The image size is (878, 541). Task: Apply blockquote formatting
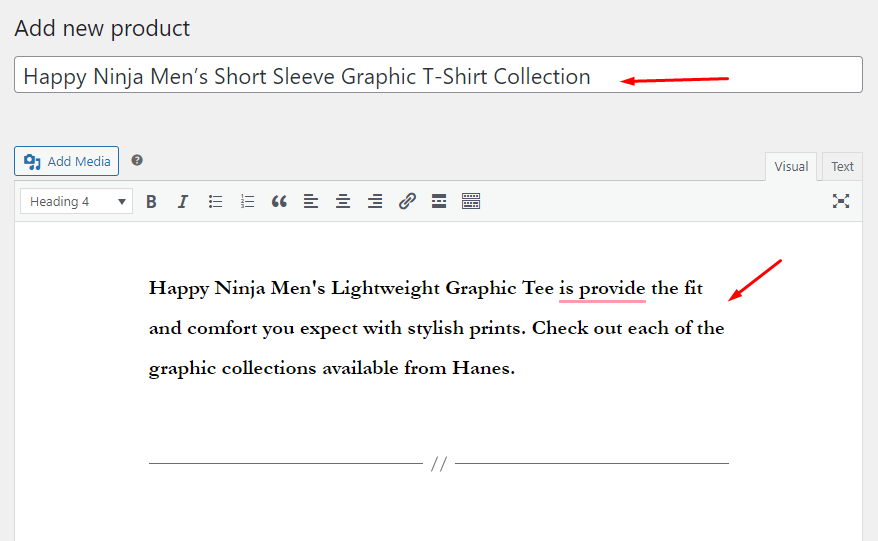(x=279, y=202)
